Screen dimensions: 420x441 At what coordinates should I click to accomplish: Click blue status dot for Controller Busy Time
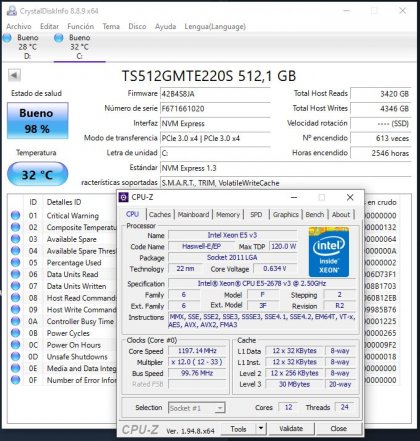coord(15,321)
